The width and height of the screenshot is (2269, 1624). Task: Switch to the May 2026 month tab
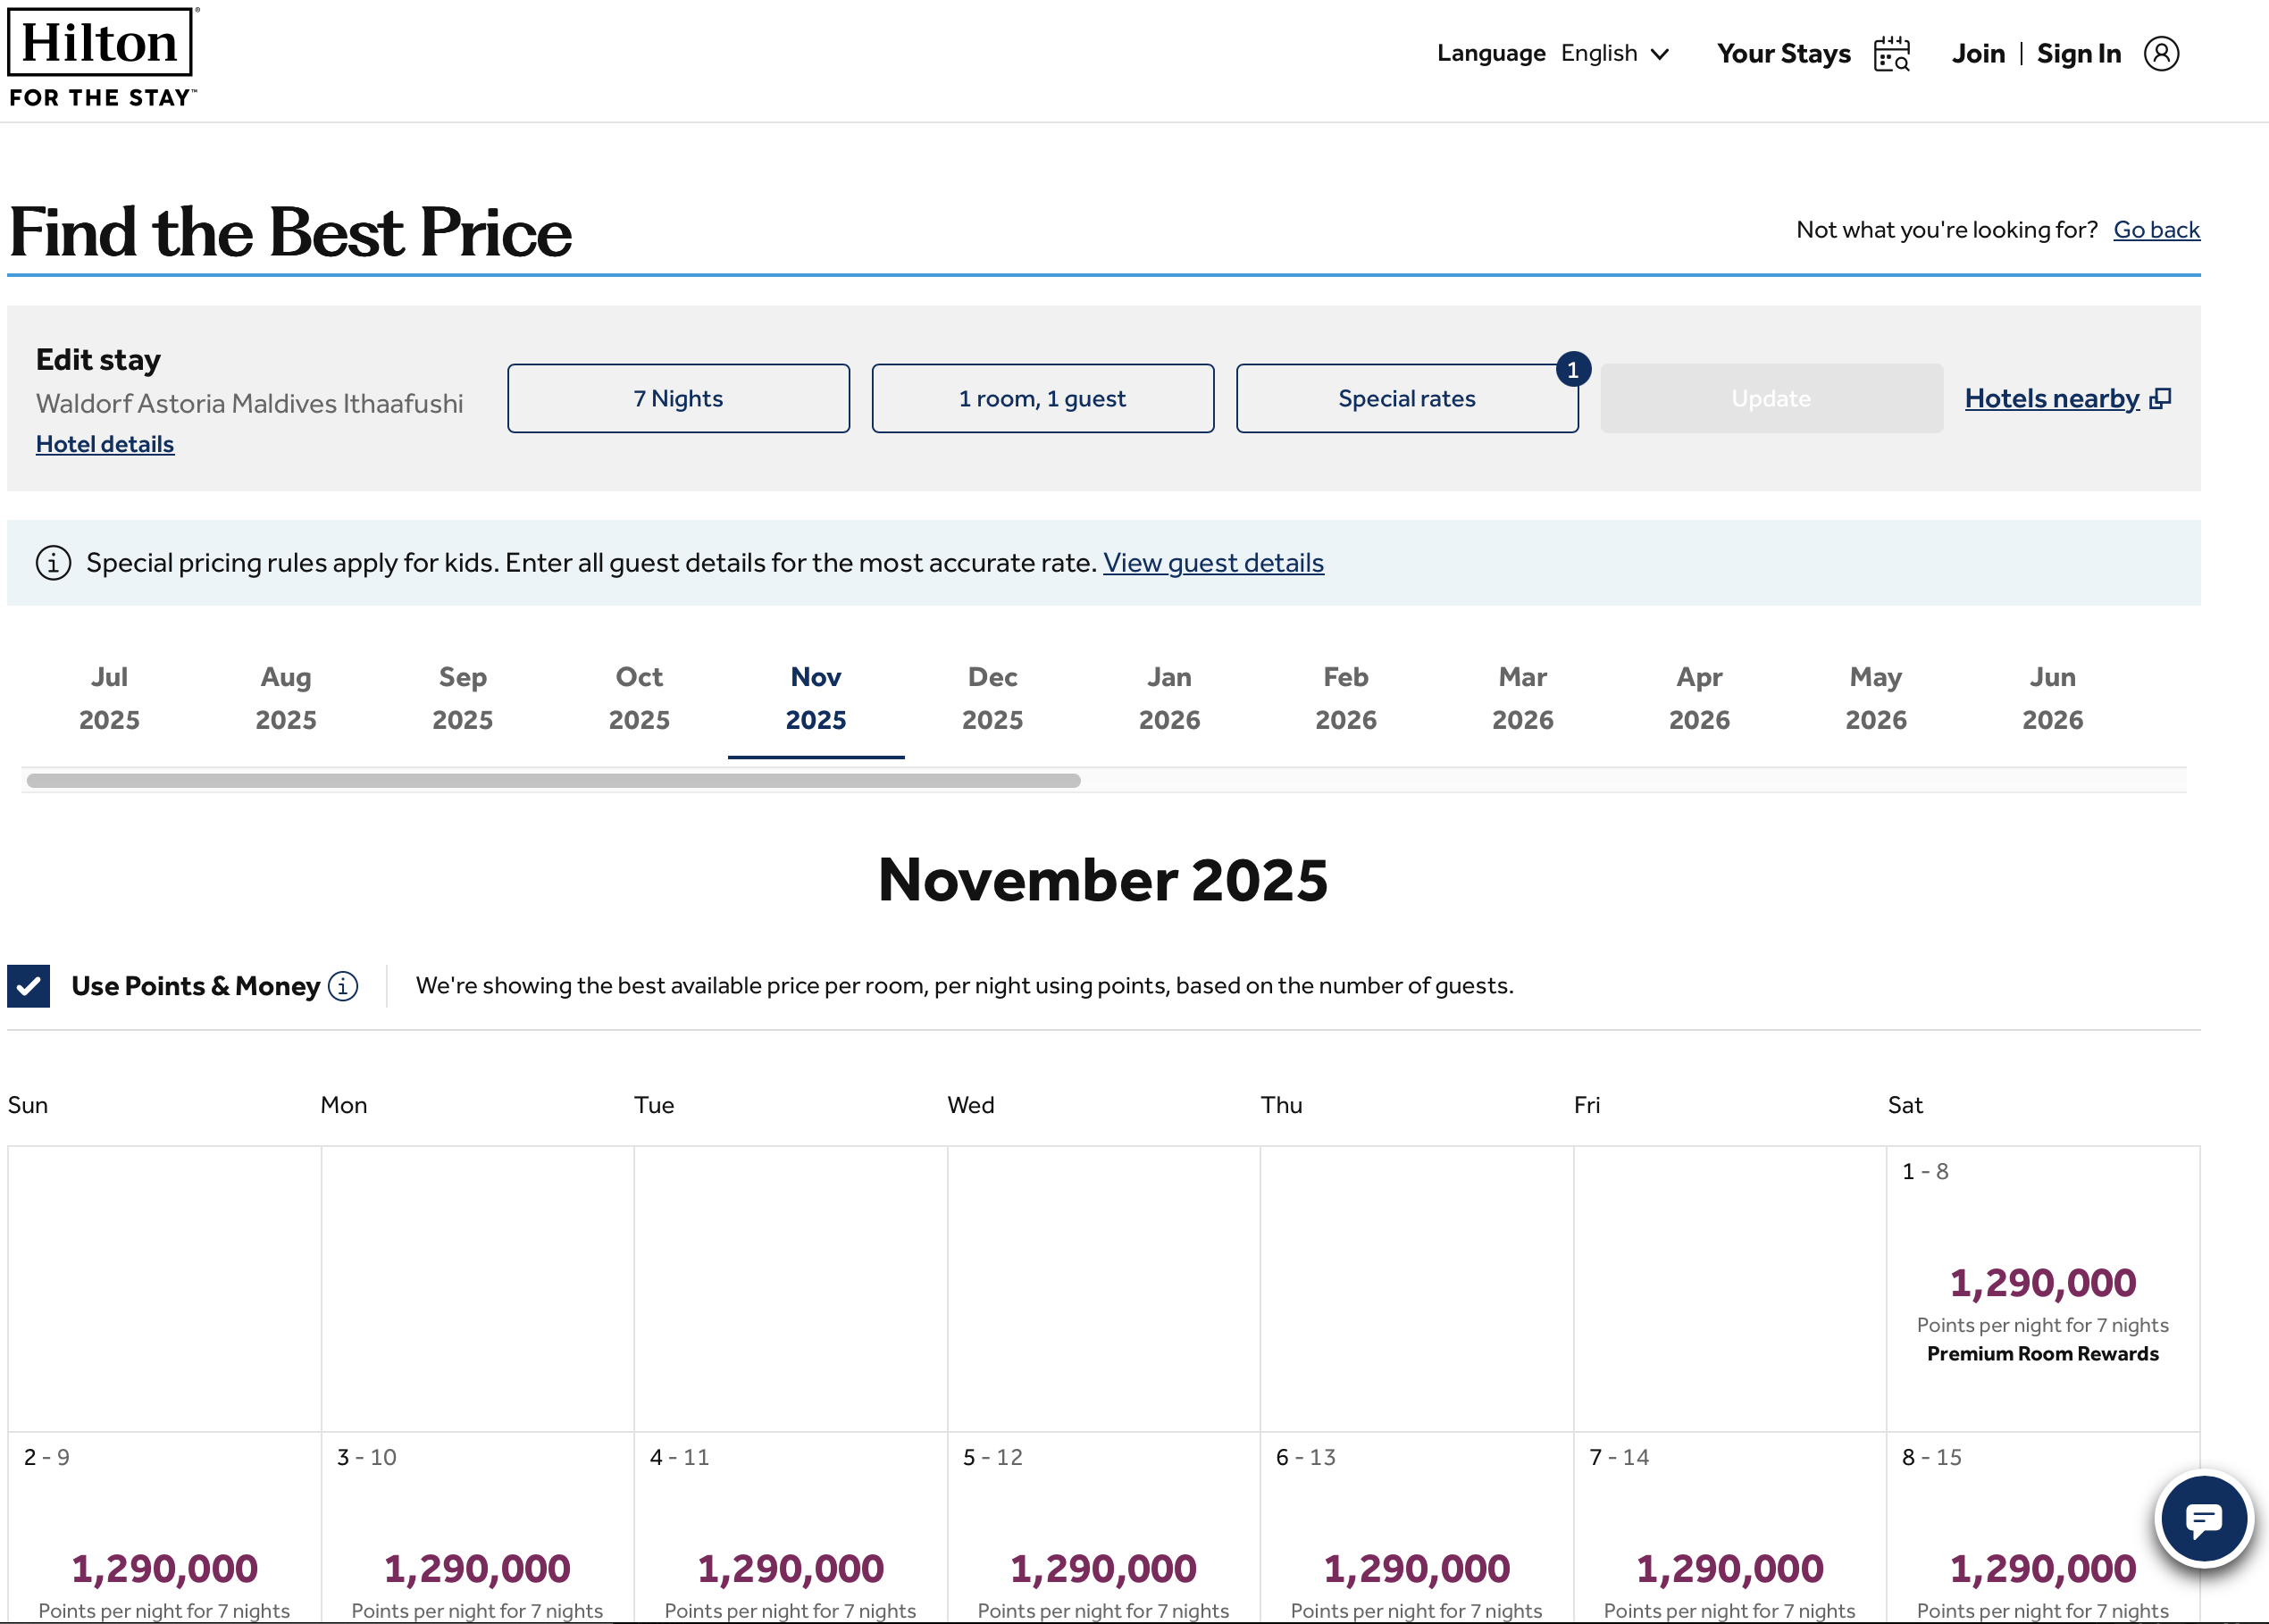(x=1876, y=699)
